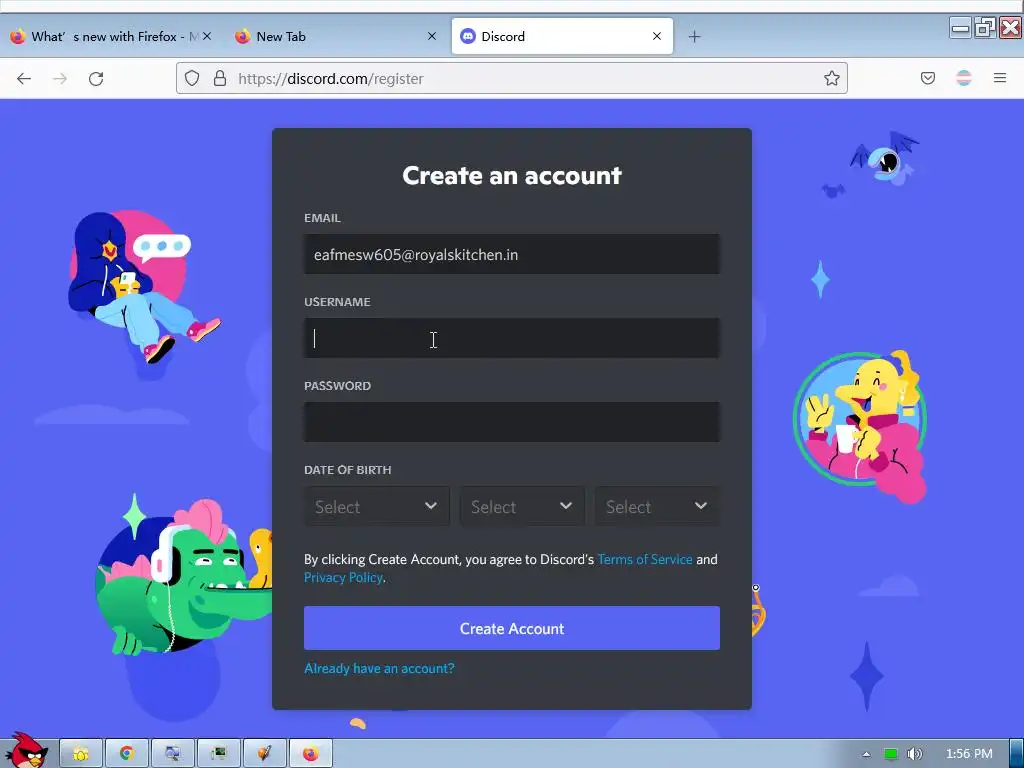Click the 1:56 PM taskbar clock
1024x768 pixels.
coord(969,754)
